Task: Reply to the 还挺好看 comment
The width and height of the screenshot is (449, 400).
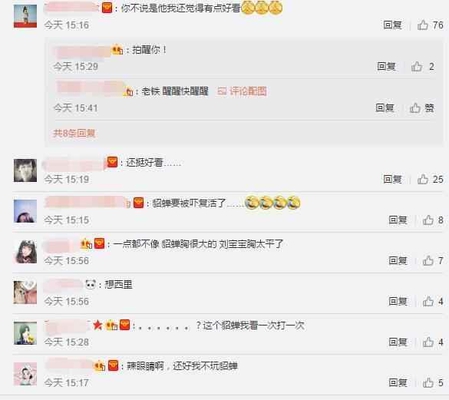Action: coord(392,179)
